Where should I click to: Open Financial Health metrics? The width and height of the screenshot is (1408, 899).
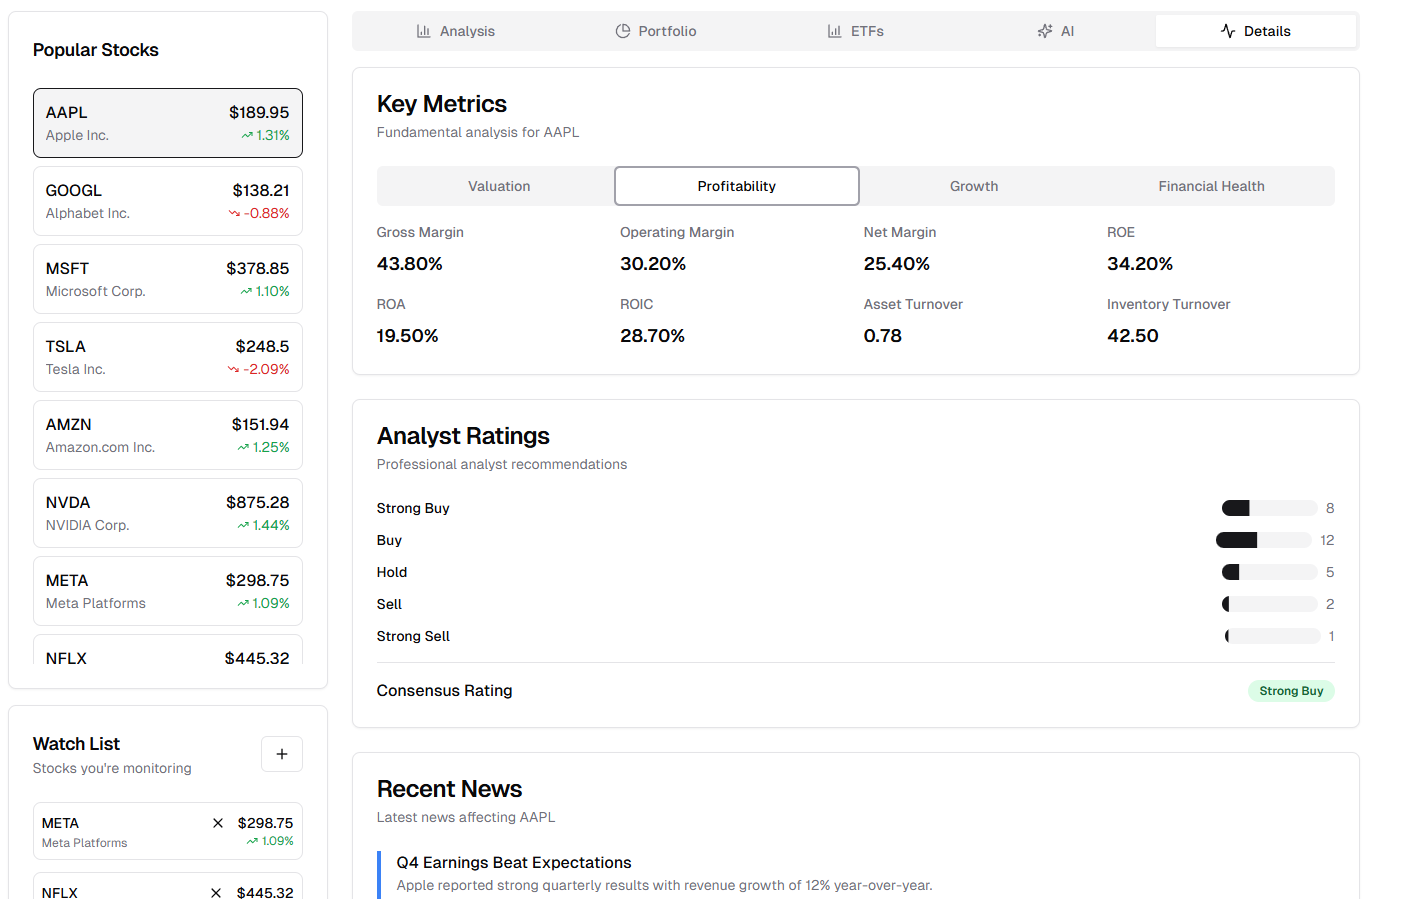1211,186
